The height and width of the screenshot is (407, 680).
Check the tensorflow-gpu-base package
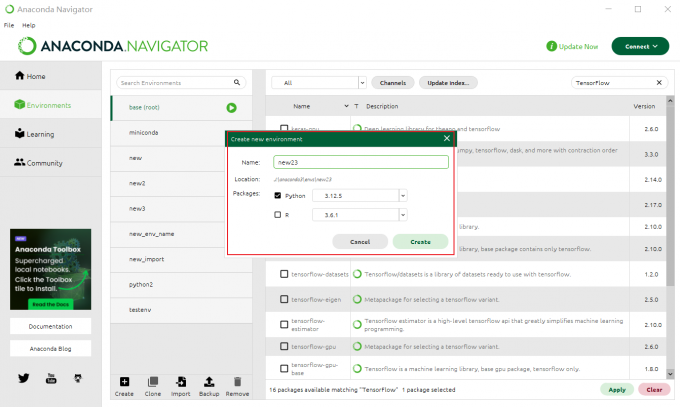(284, 368)
